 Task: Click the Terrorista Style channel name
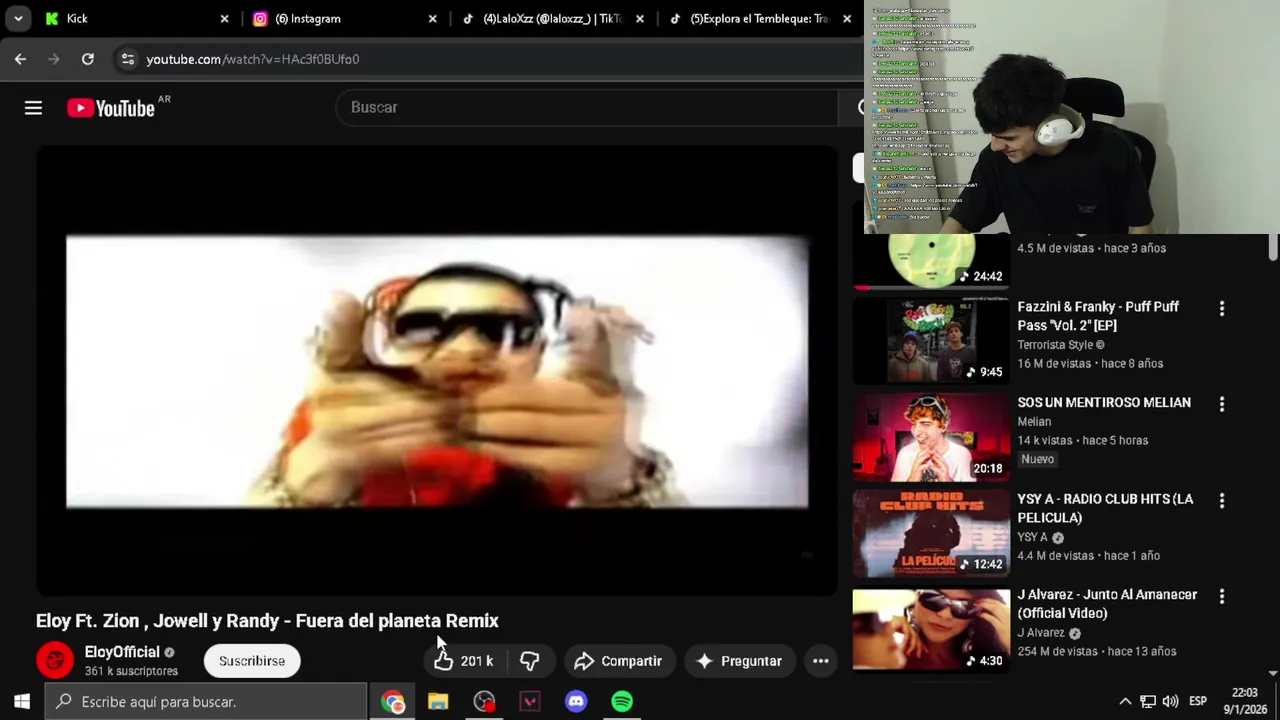(x=1060, y=345)
